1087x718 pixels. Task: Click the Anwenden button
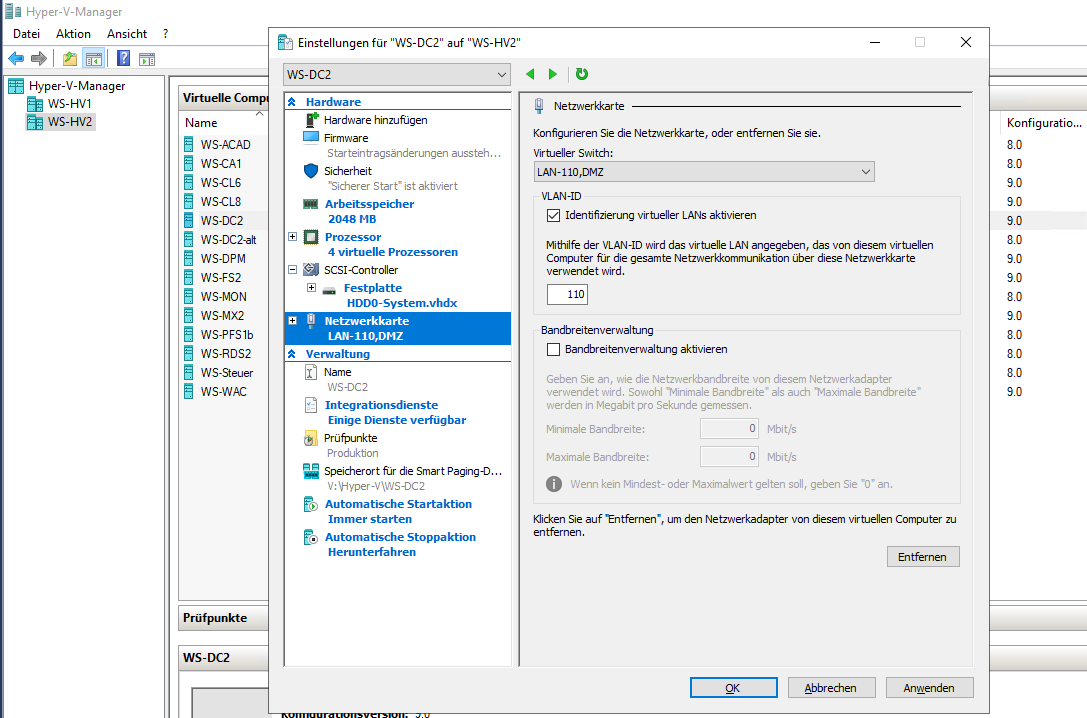929,688
